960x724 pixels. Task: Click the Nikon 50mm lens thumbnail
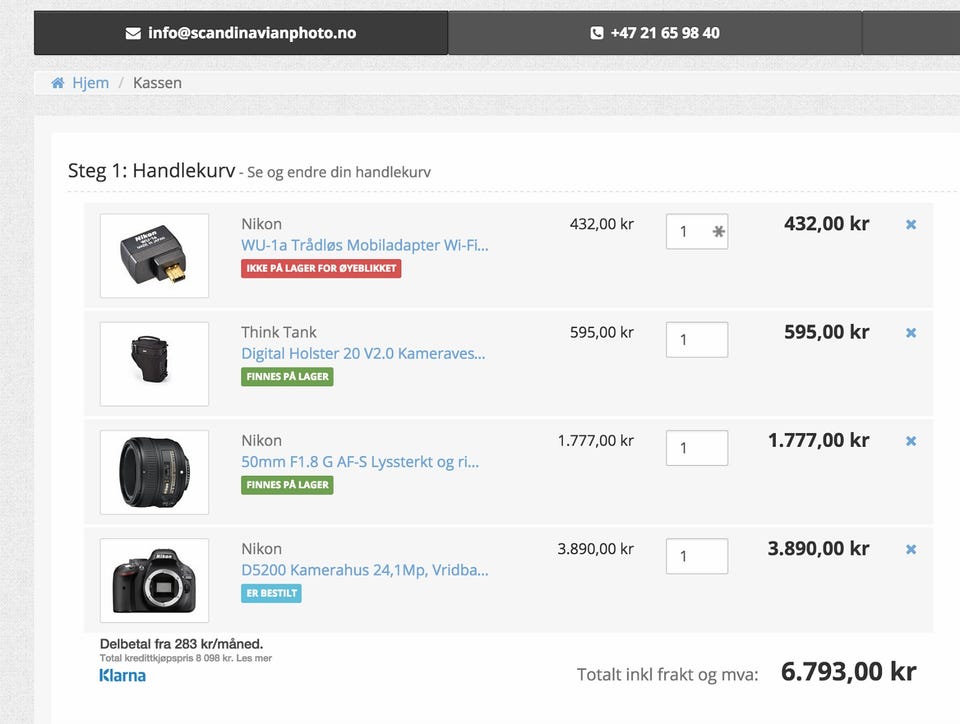(154, 472)
